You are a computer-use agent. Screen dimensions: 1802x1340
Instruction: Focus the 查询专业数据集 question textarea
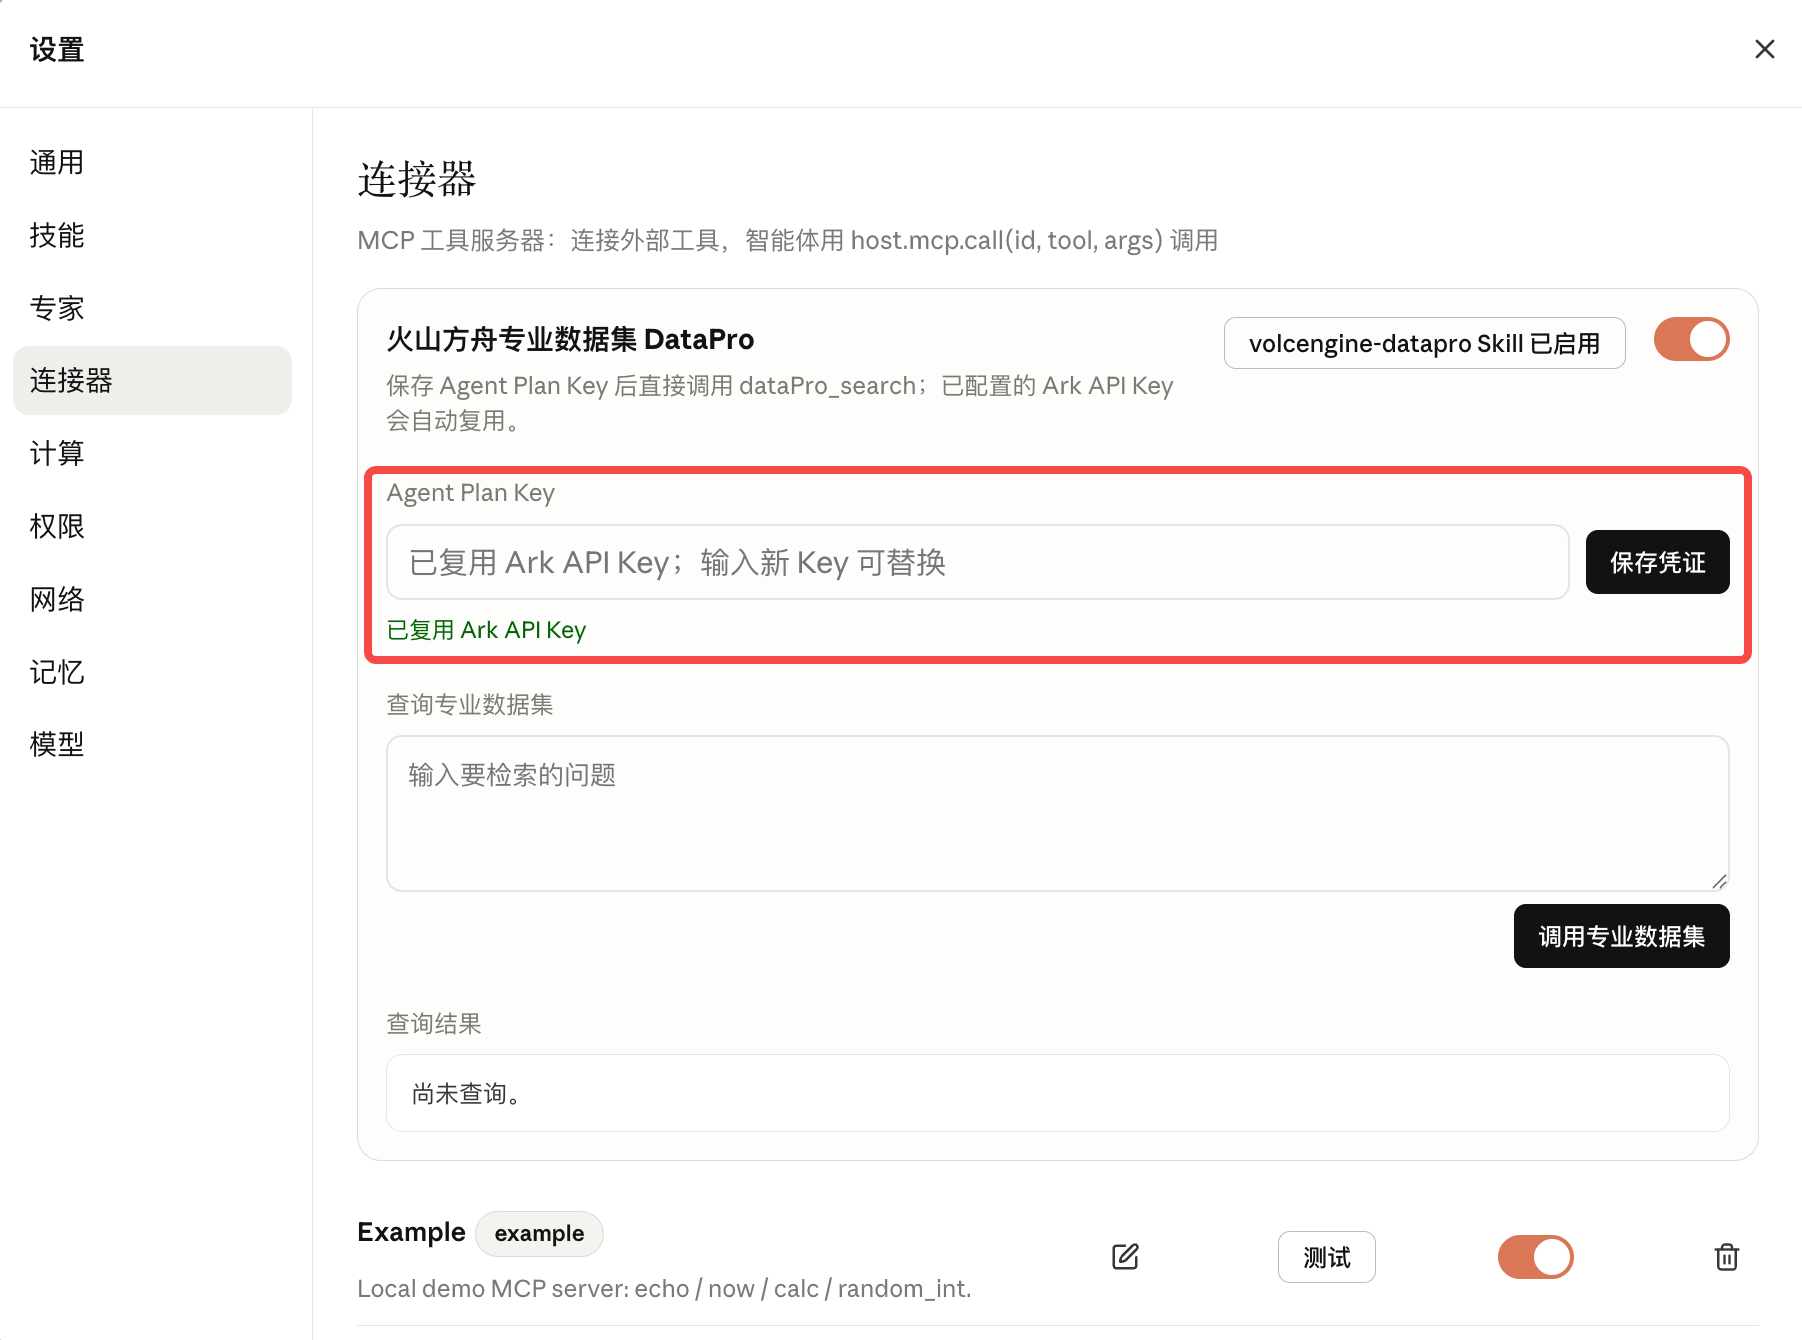(x=1058, y=813)
